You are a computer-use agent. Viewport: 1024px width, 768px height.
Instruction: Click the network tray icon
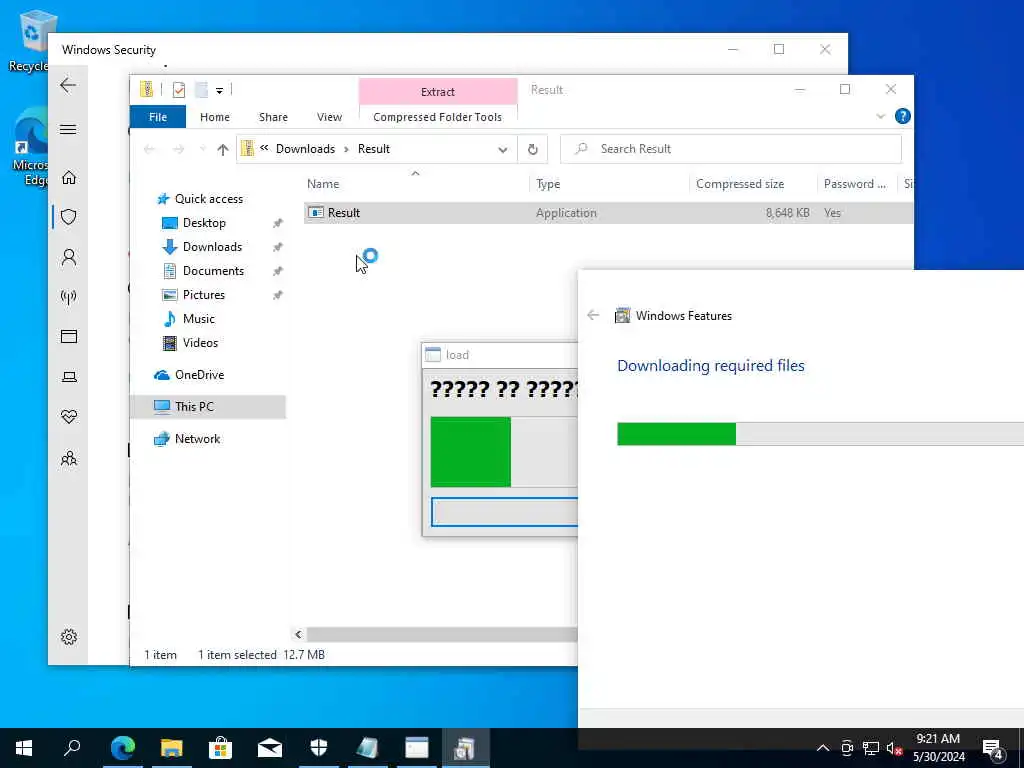click(871, 748)
